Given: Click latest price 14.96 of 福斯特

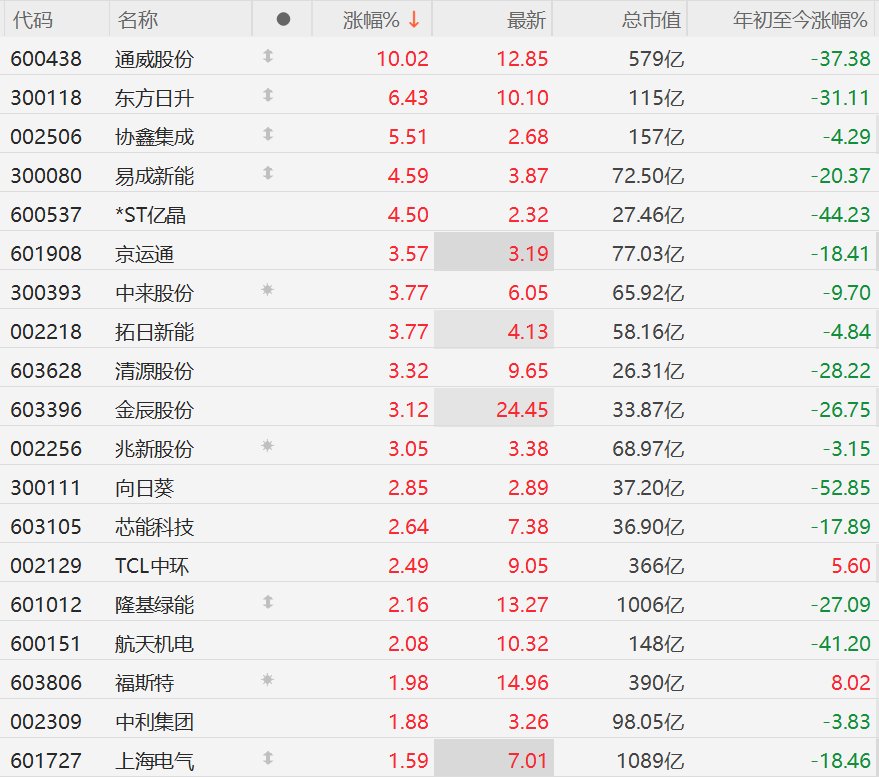Looking at the screenshot, I should pos(522,682).
